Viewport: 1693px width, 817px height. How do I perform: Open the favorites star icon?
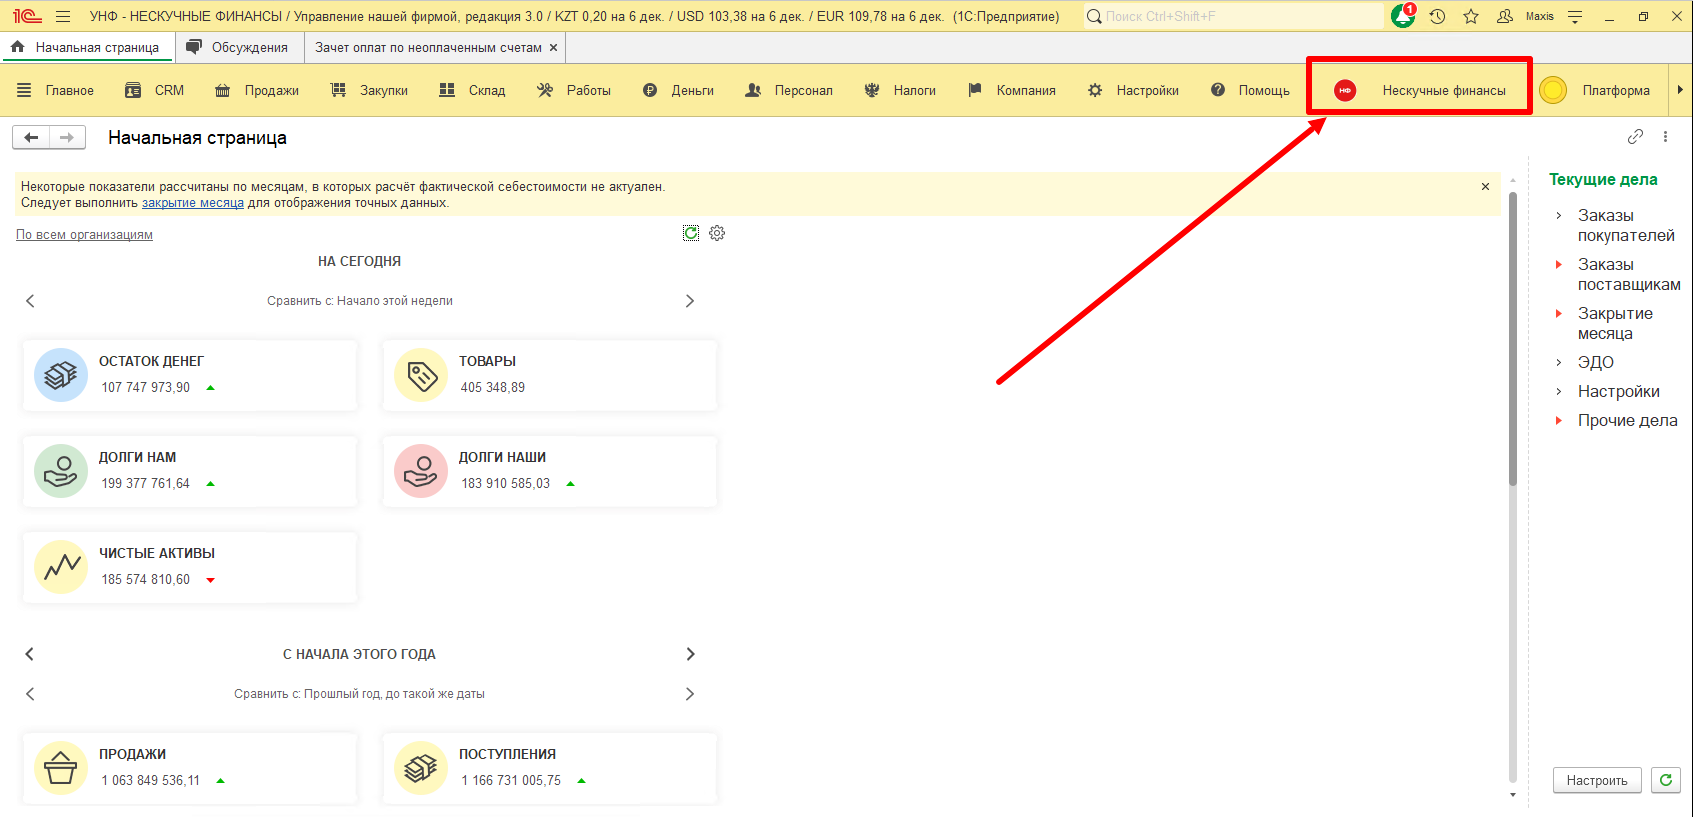click(1471, 16)
